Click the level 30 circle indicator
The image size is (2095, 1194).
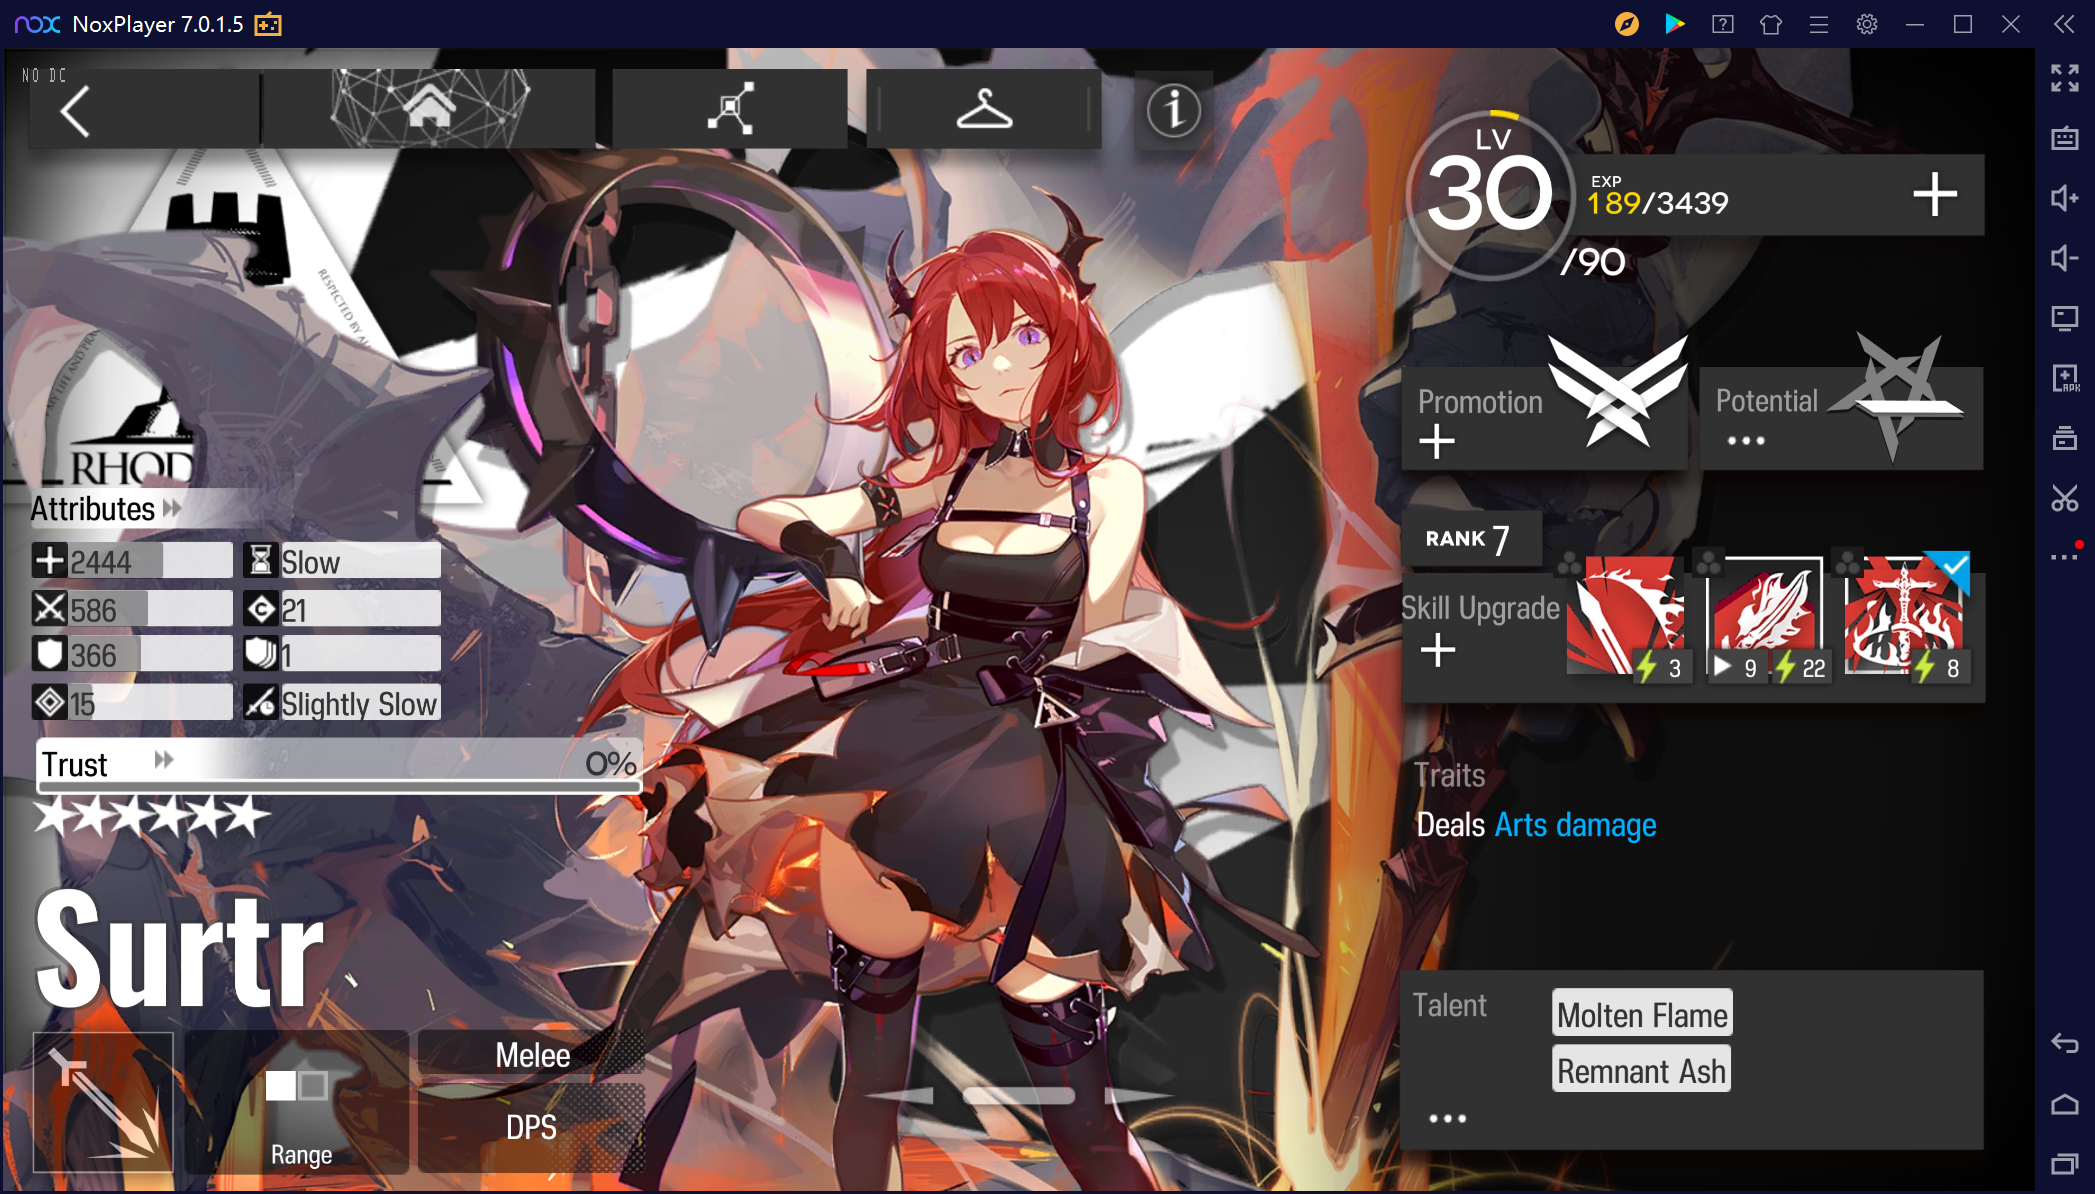click(x=1490, y=195)
